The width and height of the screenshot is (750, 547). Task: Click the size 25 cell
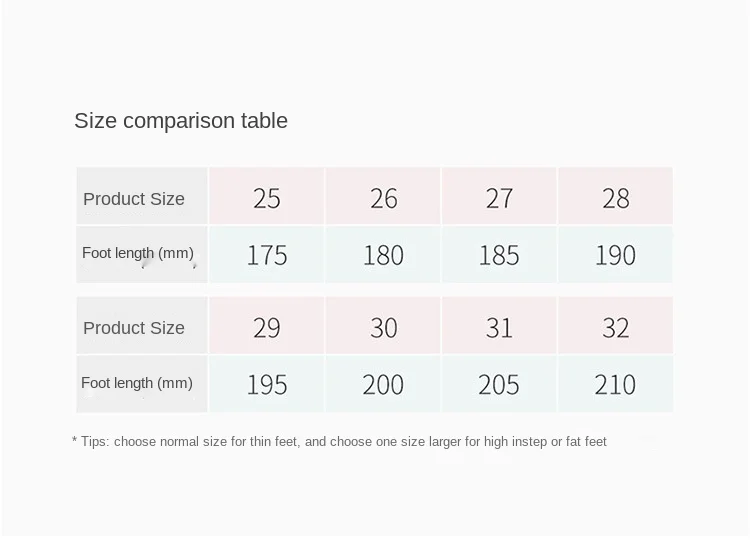point(267,197)
